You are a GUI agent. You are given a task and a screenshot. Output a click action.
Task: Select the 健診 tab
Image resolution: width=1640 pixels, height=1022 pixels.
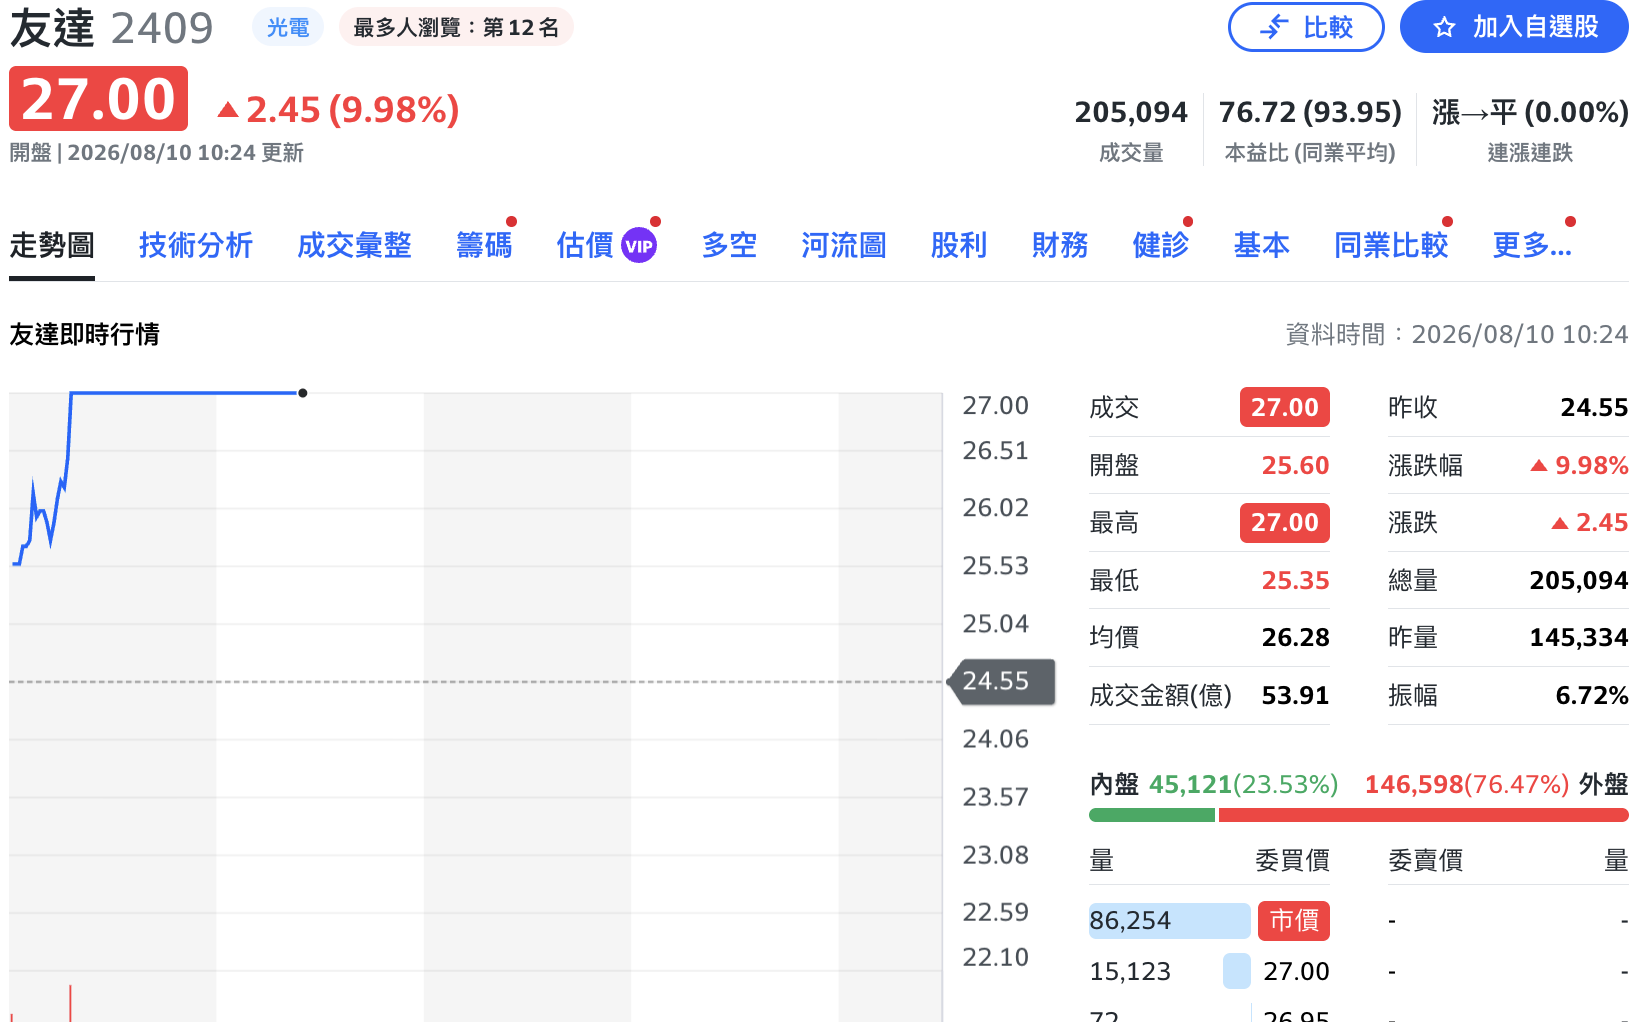pyautogui.click(x=1161, y=245)
